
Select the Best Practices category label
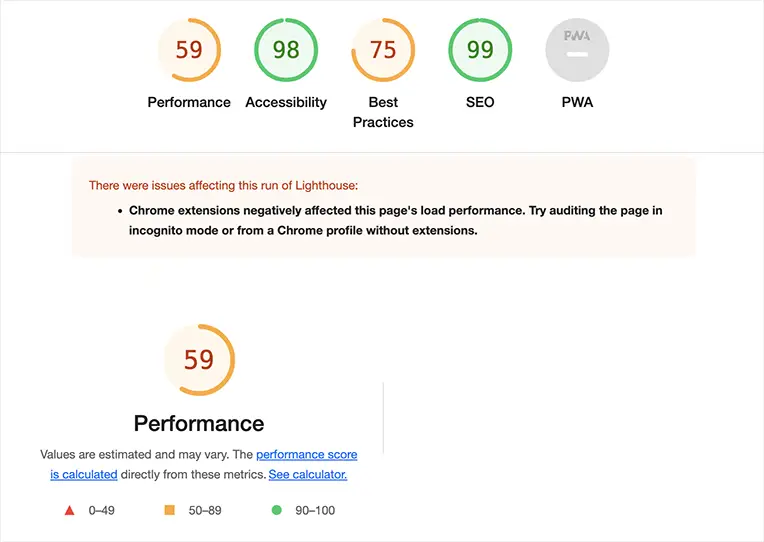(x=383, y=112)
